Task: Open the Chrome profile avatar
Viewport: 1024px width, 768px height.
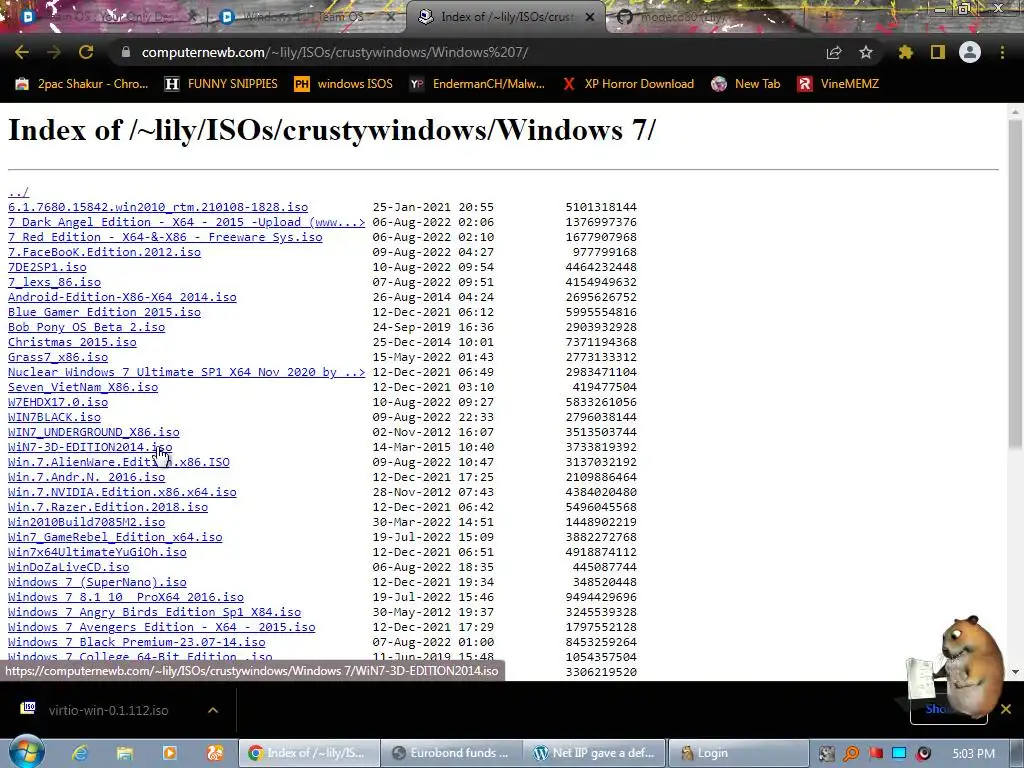Action: (x=970, y=52)
